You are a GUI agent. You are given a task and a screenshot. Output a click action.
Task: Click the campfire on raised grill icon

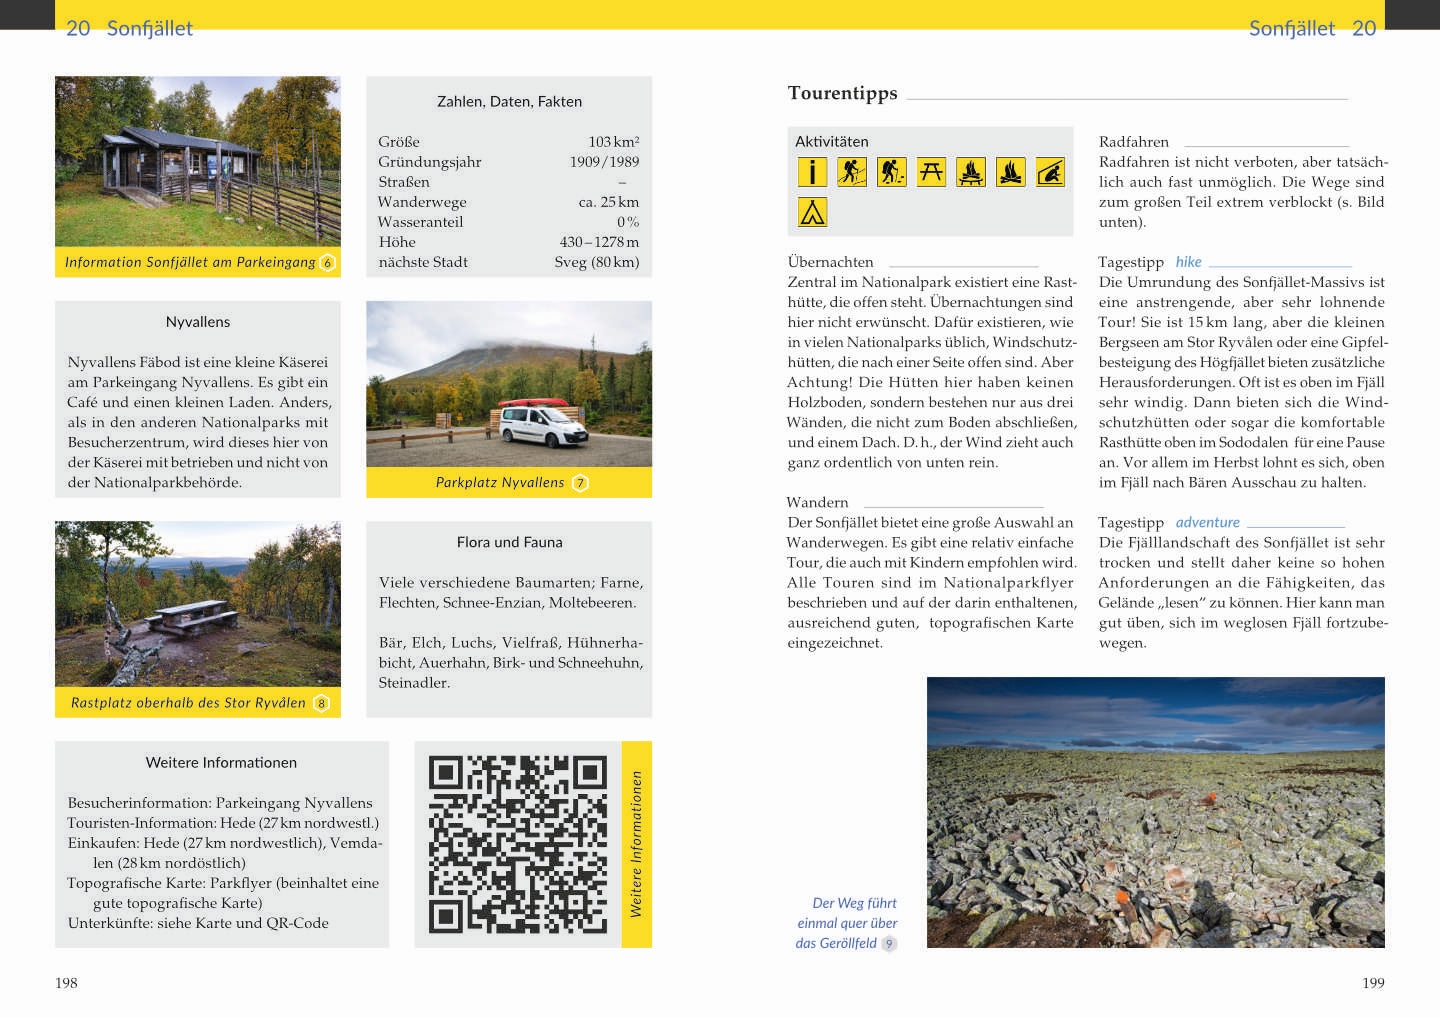point(970,172)
